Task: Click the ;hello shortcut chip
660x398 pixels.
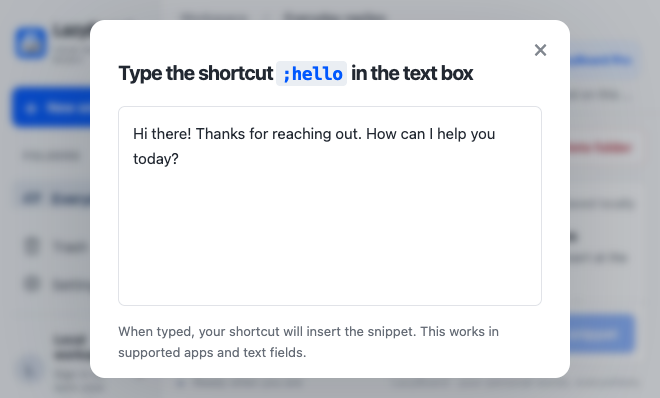Action: point(311,74)
